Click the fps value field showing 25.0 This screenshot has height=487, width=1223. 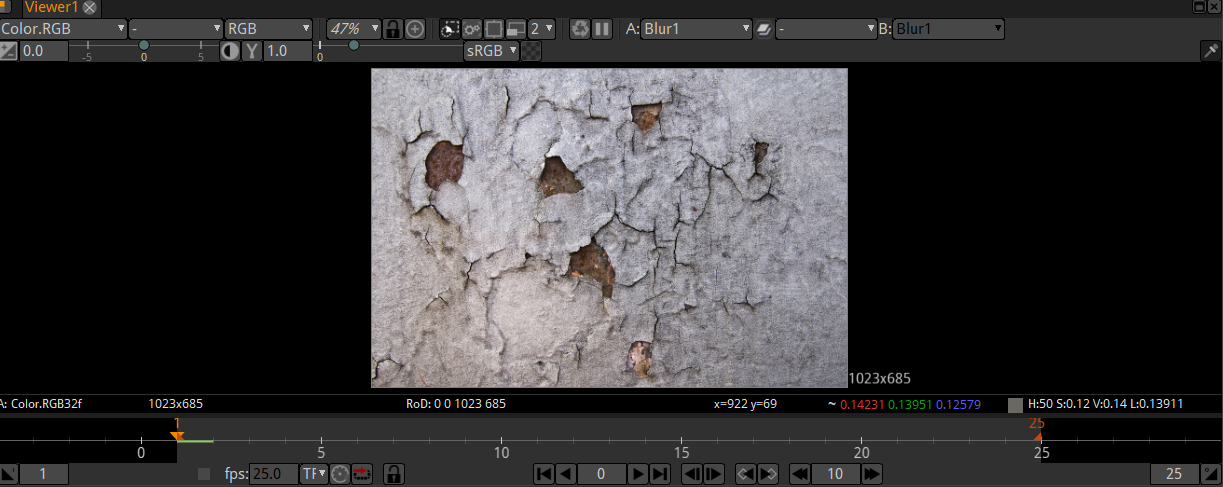273,474
